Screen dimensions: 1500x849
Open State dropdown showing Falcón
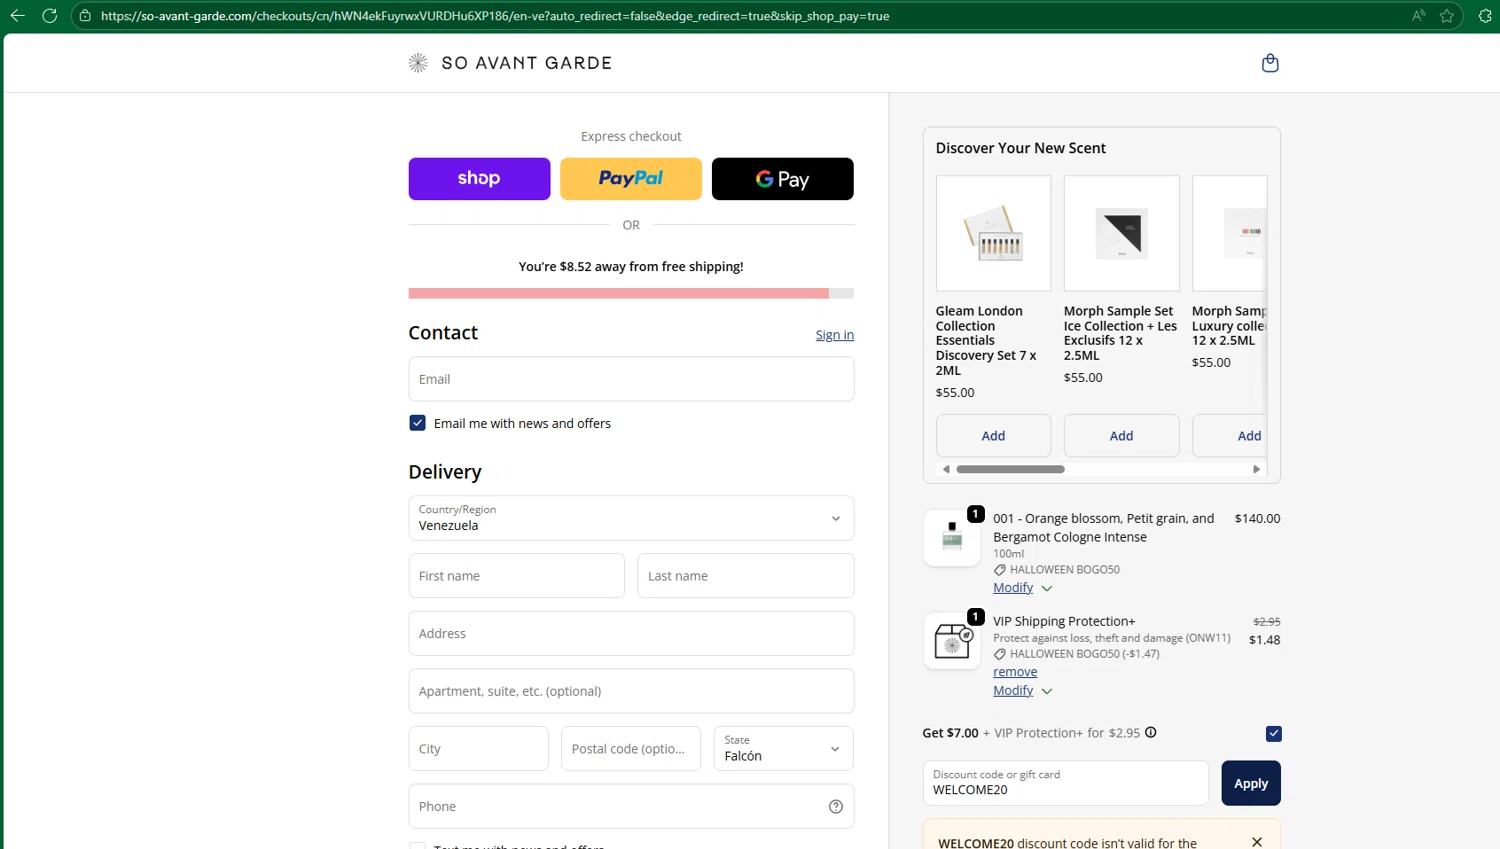(783, 748)
